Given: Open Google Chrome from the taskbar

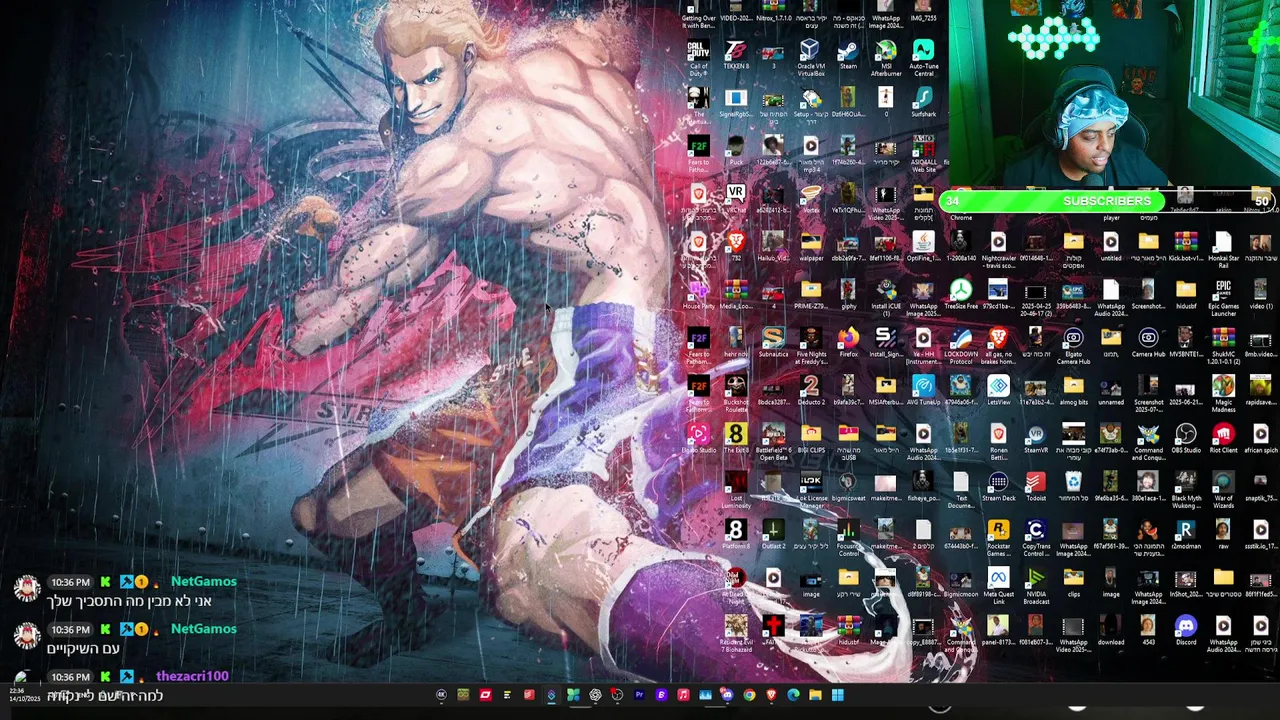Looking at the screenshot, I should point(749,695).
